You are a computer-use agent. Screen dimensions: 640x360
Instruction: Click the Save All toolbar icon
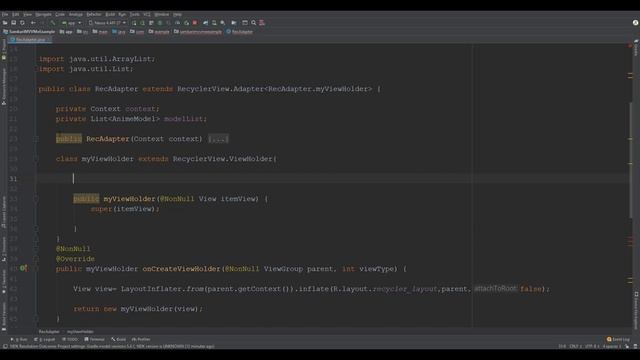pos(13,23)
